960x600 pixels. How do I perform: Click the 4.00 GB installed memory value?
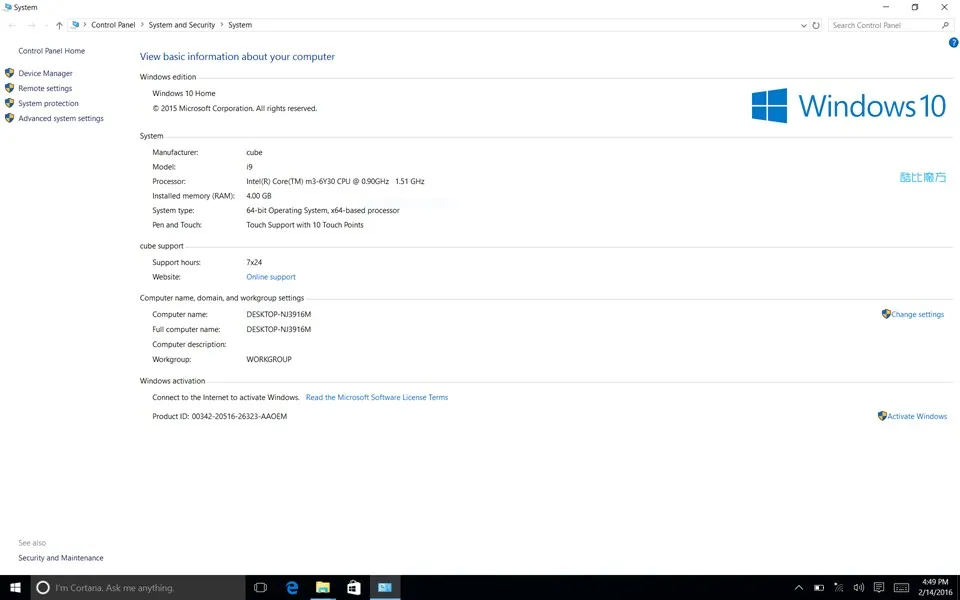point(258,196)
